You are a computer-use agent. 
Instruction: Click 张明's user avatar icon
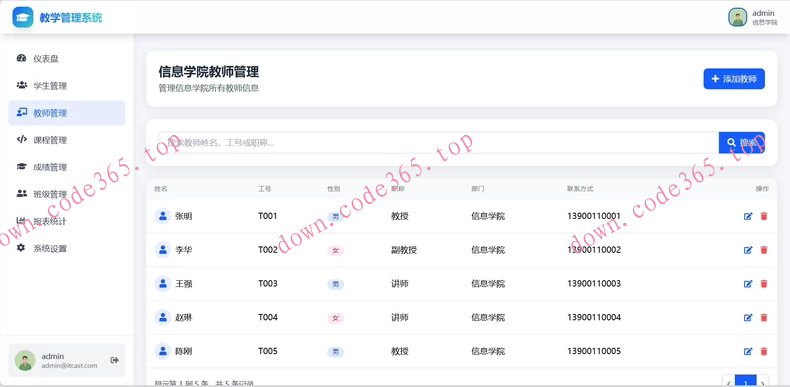pos(163,216)
